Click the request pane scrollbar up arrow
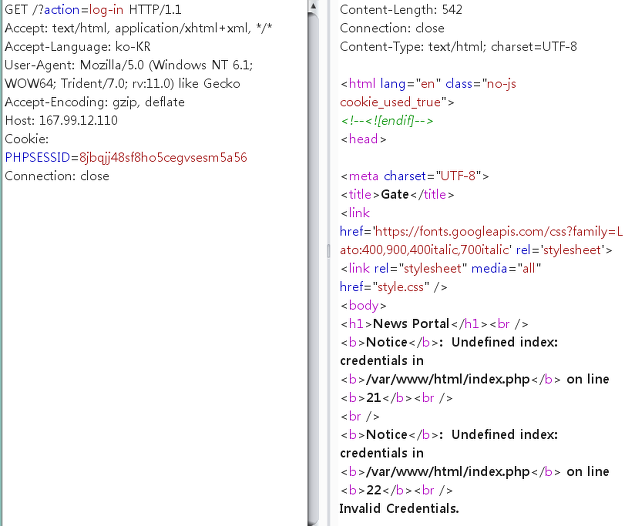Image resolution: width=635 pixels, height=526 pixels. coord(313,6)
